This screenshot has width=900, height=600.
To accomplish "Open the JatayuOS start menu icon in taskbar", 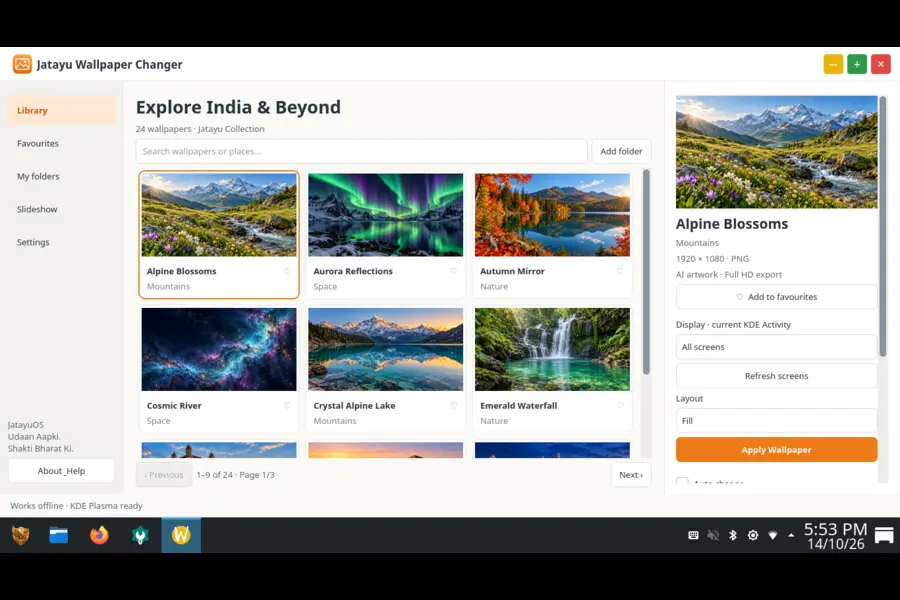I will coord(21,535).
